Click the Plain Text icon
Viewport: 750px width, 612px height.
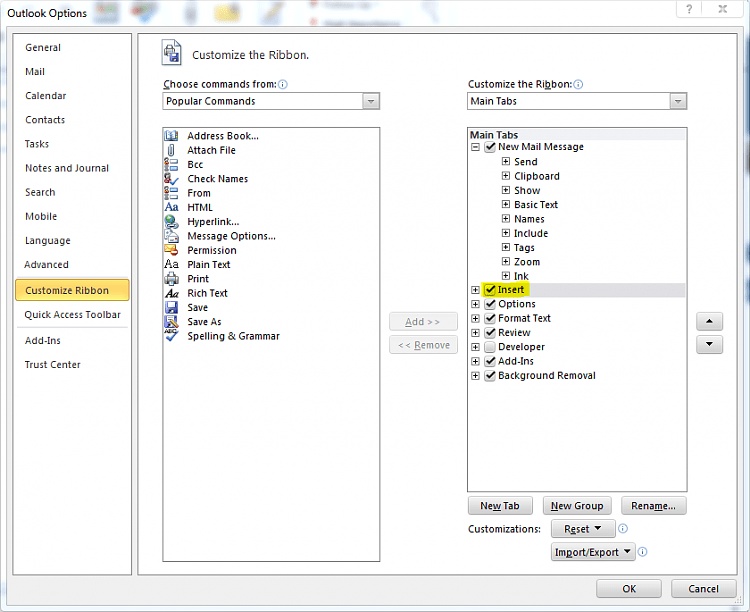tap(171, 264)
